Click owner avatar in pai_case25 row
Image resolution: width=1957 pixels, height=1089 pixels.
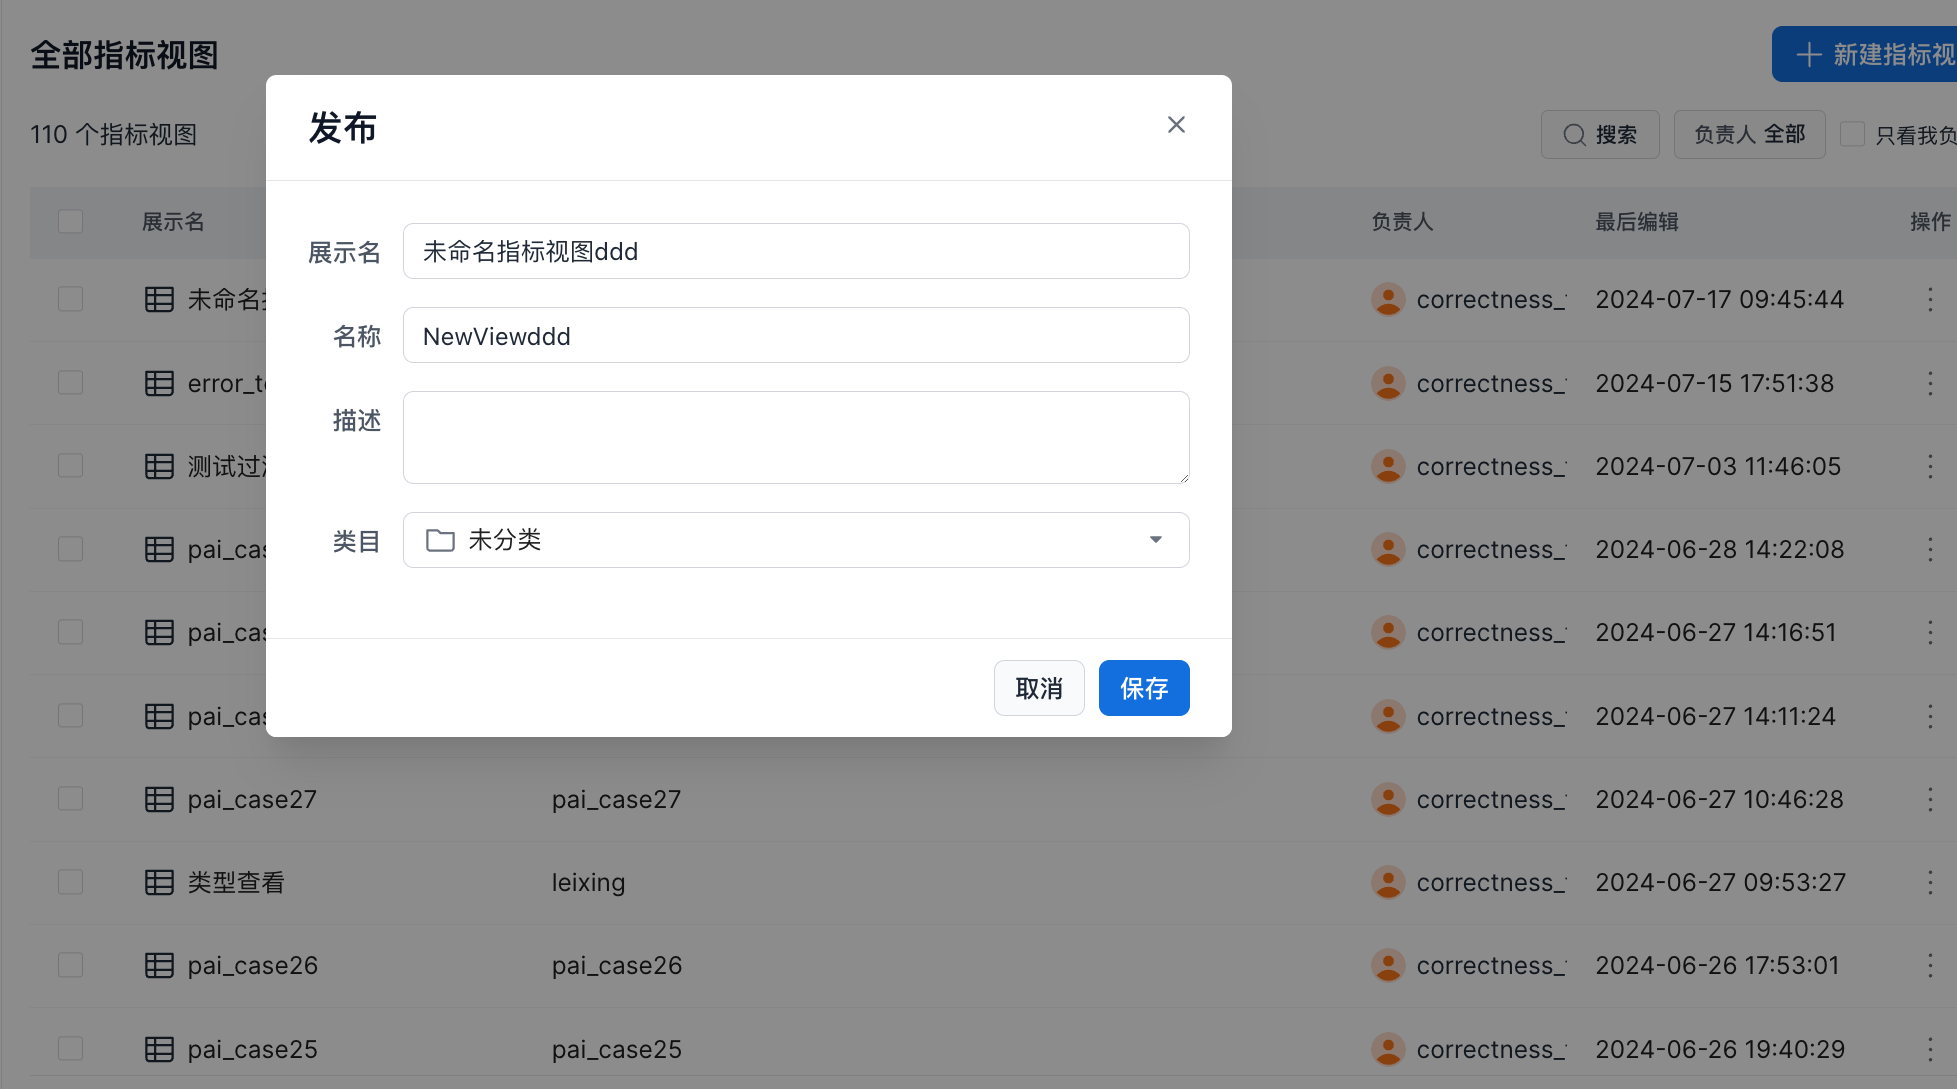click(1387, 1048)
